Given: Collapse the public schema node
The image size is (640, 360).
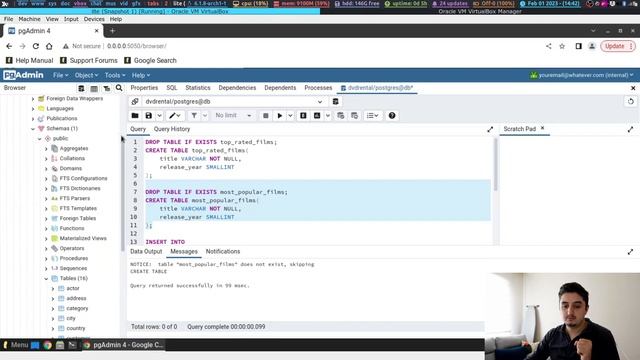Looking at the screenshot, I should tap(40, 139).
